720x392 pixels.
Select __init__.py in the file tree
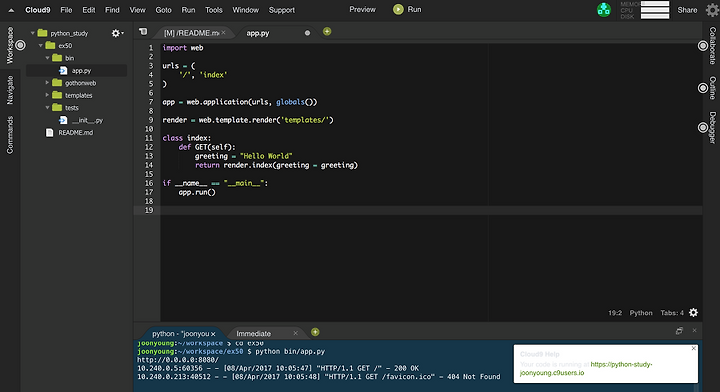[87, 120]
